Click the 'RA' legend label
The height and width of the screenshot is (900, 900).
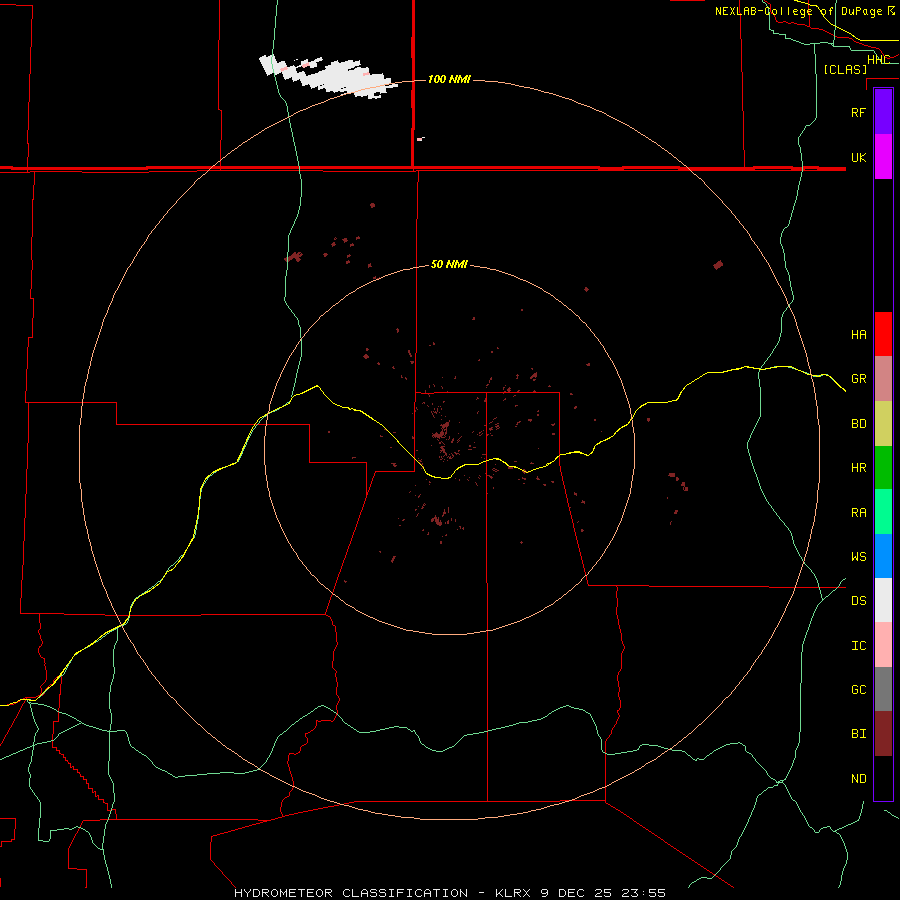click(x=859, y=513)
